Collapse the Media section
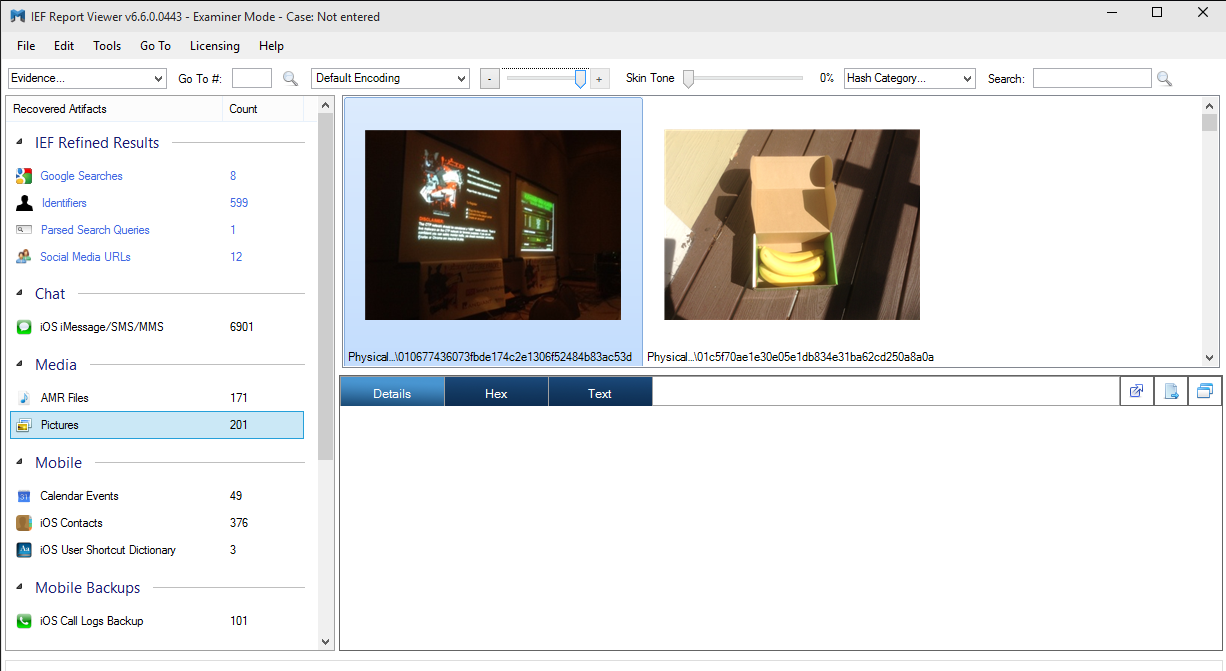 coord(21,365)
